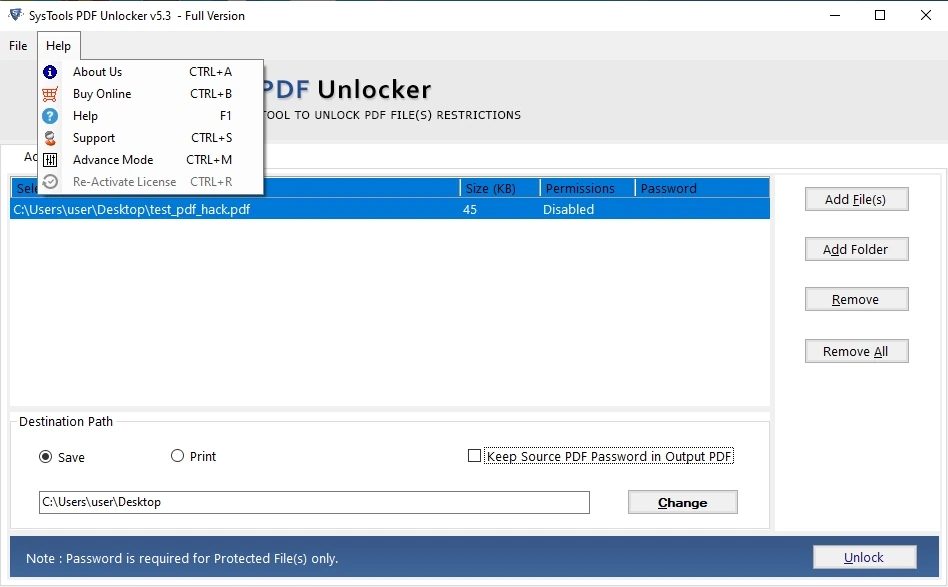The height and width of the screenshot is (587, 948).
Task: Click the Permissions column header
Action: tap(587, 188)
